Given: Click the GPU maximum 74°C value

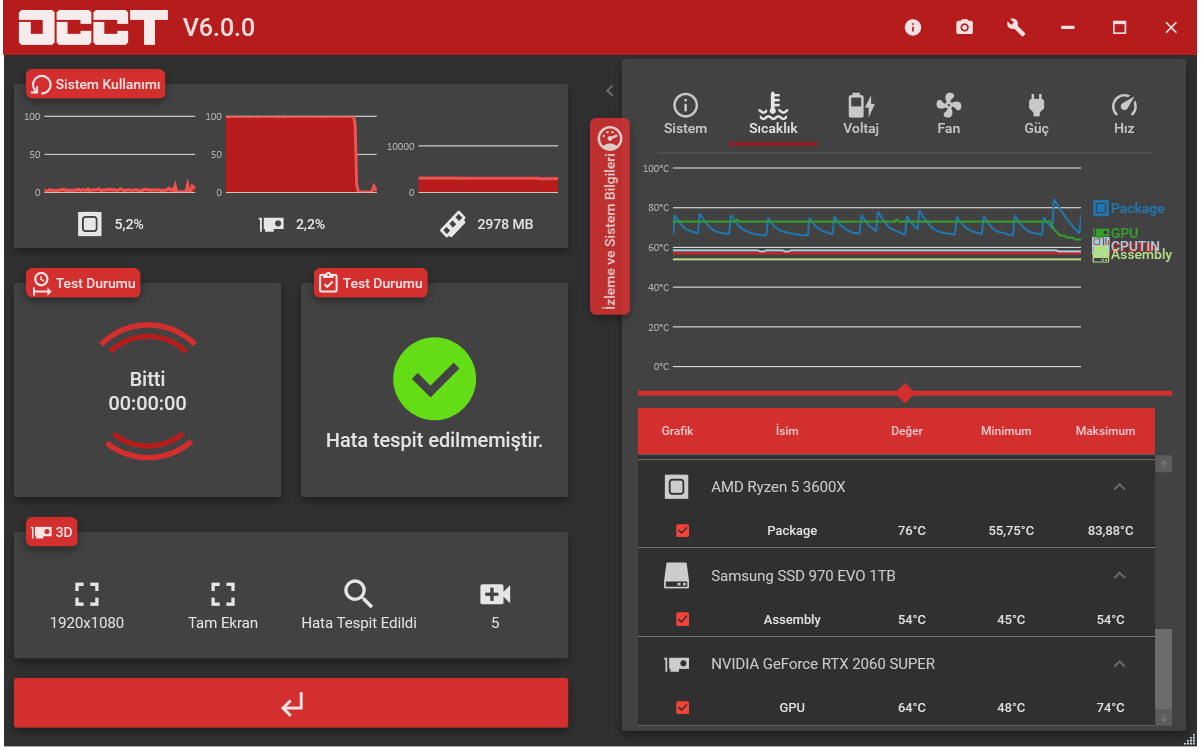Looking at the screenshot, I should (1111, 708).
